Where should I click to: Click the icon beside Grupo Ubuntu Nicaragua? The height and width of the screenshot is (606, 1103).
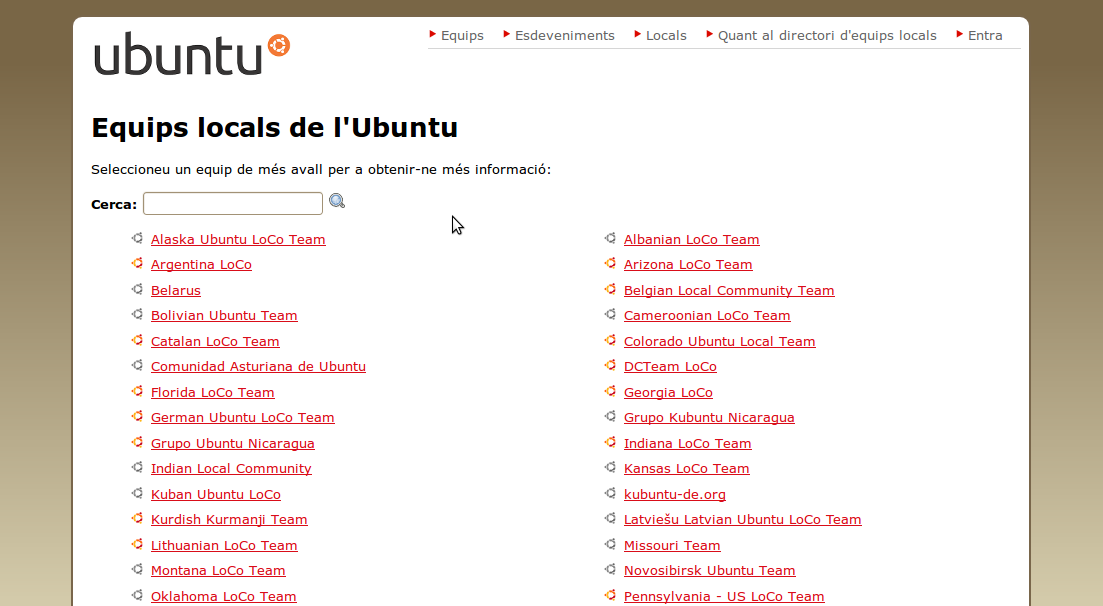tap(137, 443)
